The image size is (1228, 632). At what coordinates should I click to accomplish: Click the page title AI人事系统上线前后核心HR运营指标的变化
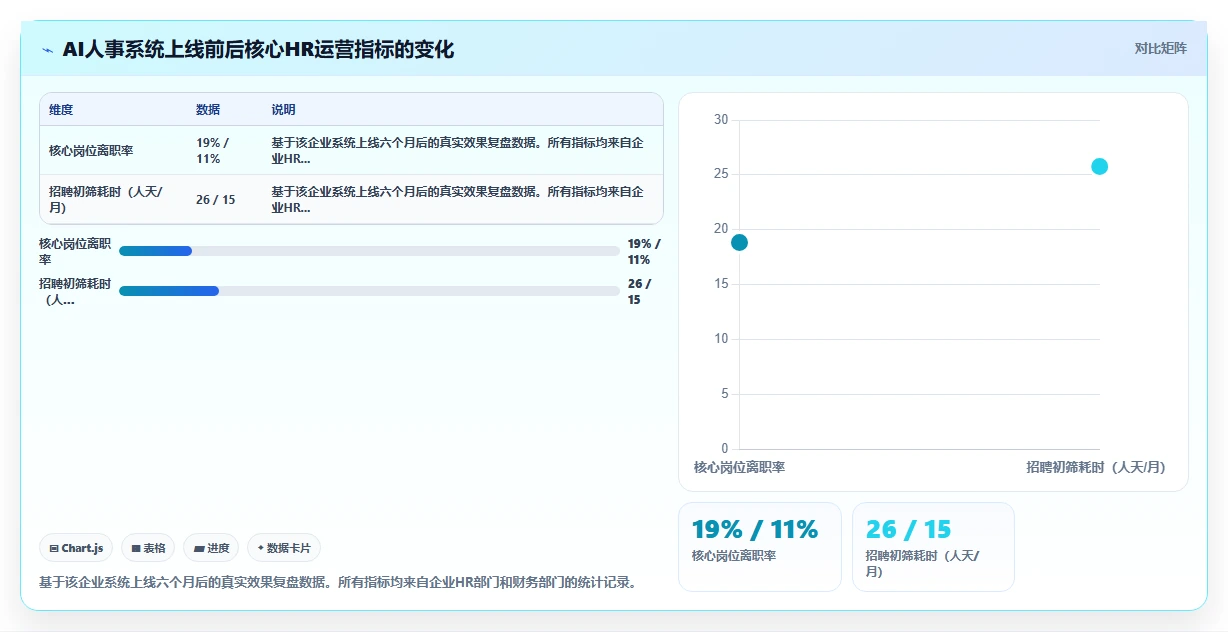point(258,50)
